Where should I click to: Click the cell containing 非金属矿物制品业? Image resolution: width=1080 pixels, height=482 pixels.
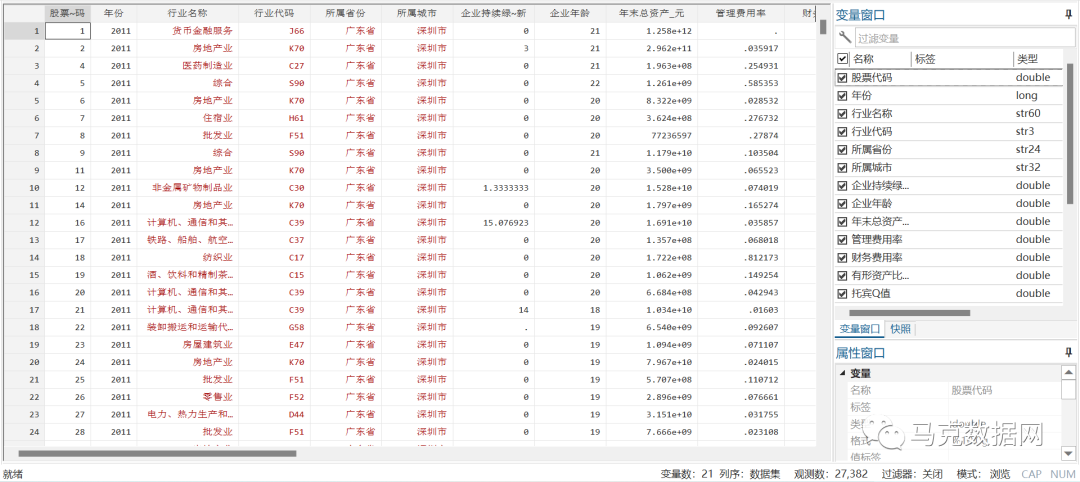click(187, 188)
